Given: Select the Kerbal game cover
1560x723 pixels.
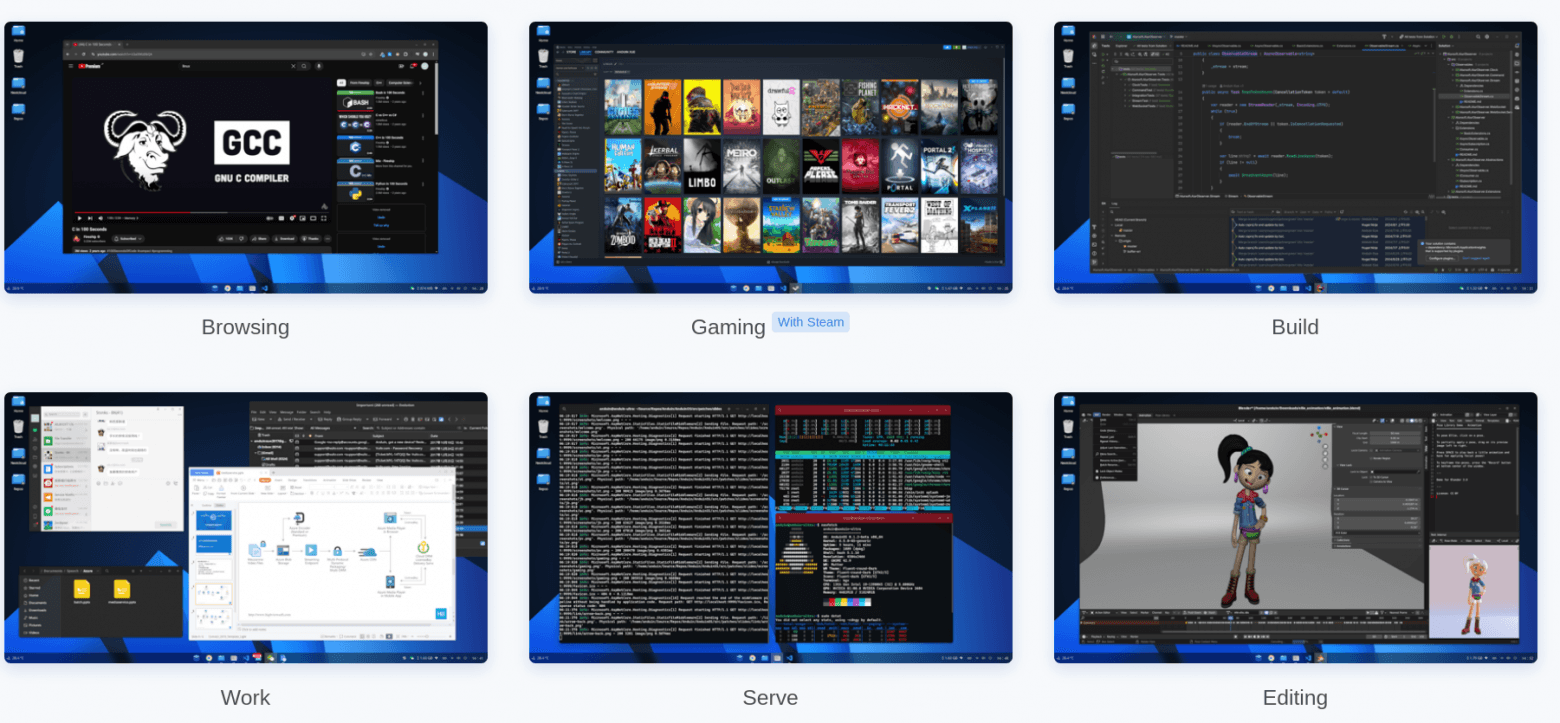Looking at the screenshot, I should tap(662, 166).
